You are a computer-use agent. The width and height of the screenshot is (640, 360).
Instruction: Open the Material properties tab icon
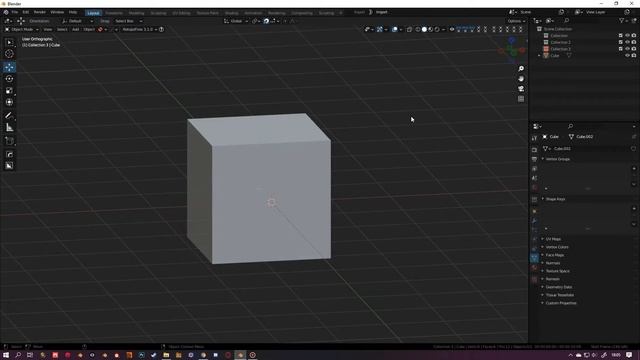point(534,268)
